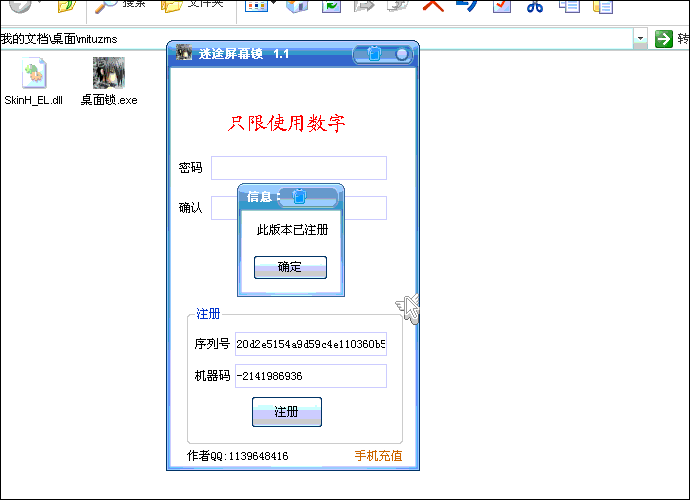Click the 注册 register button

point(287,412)
